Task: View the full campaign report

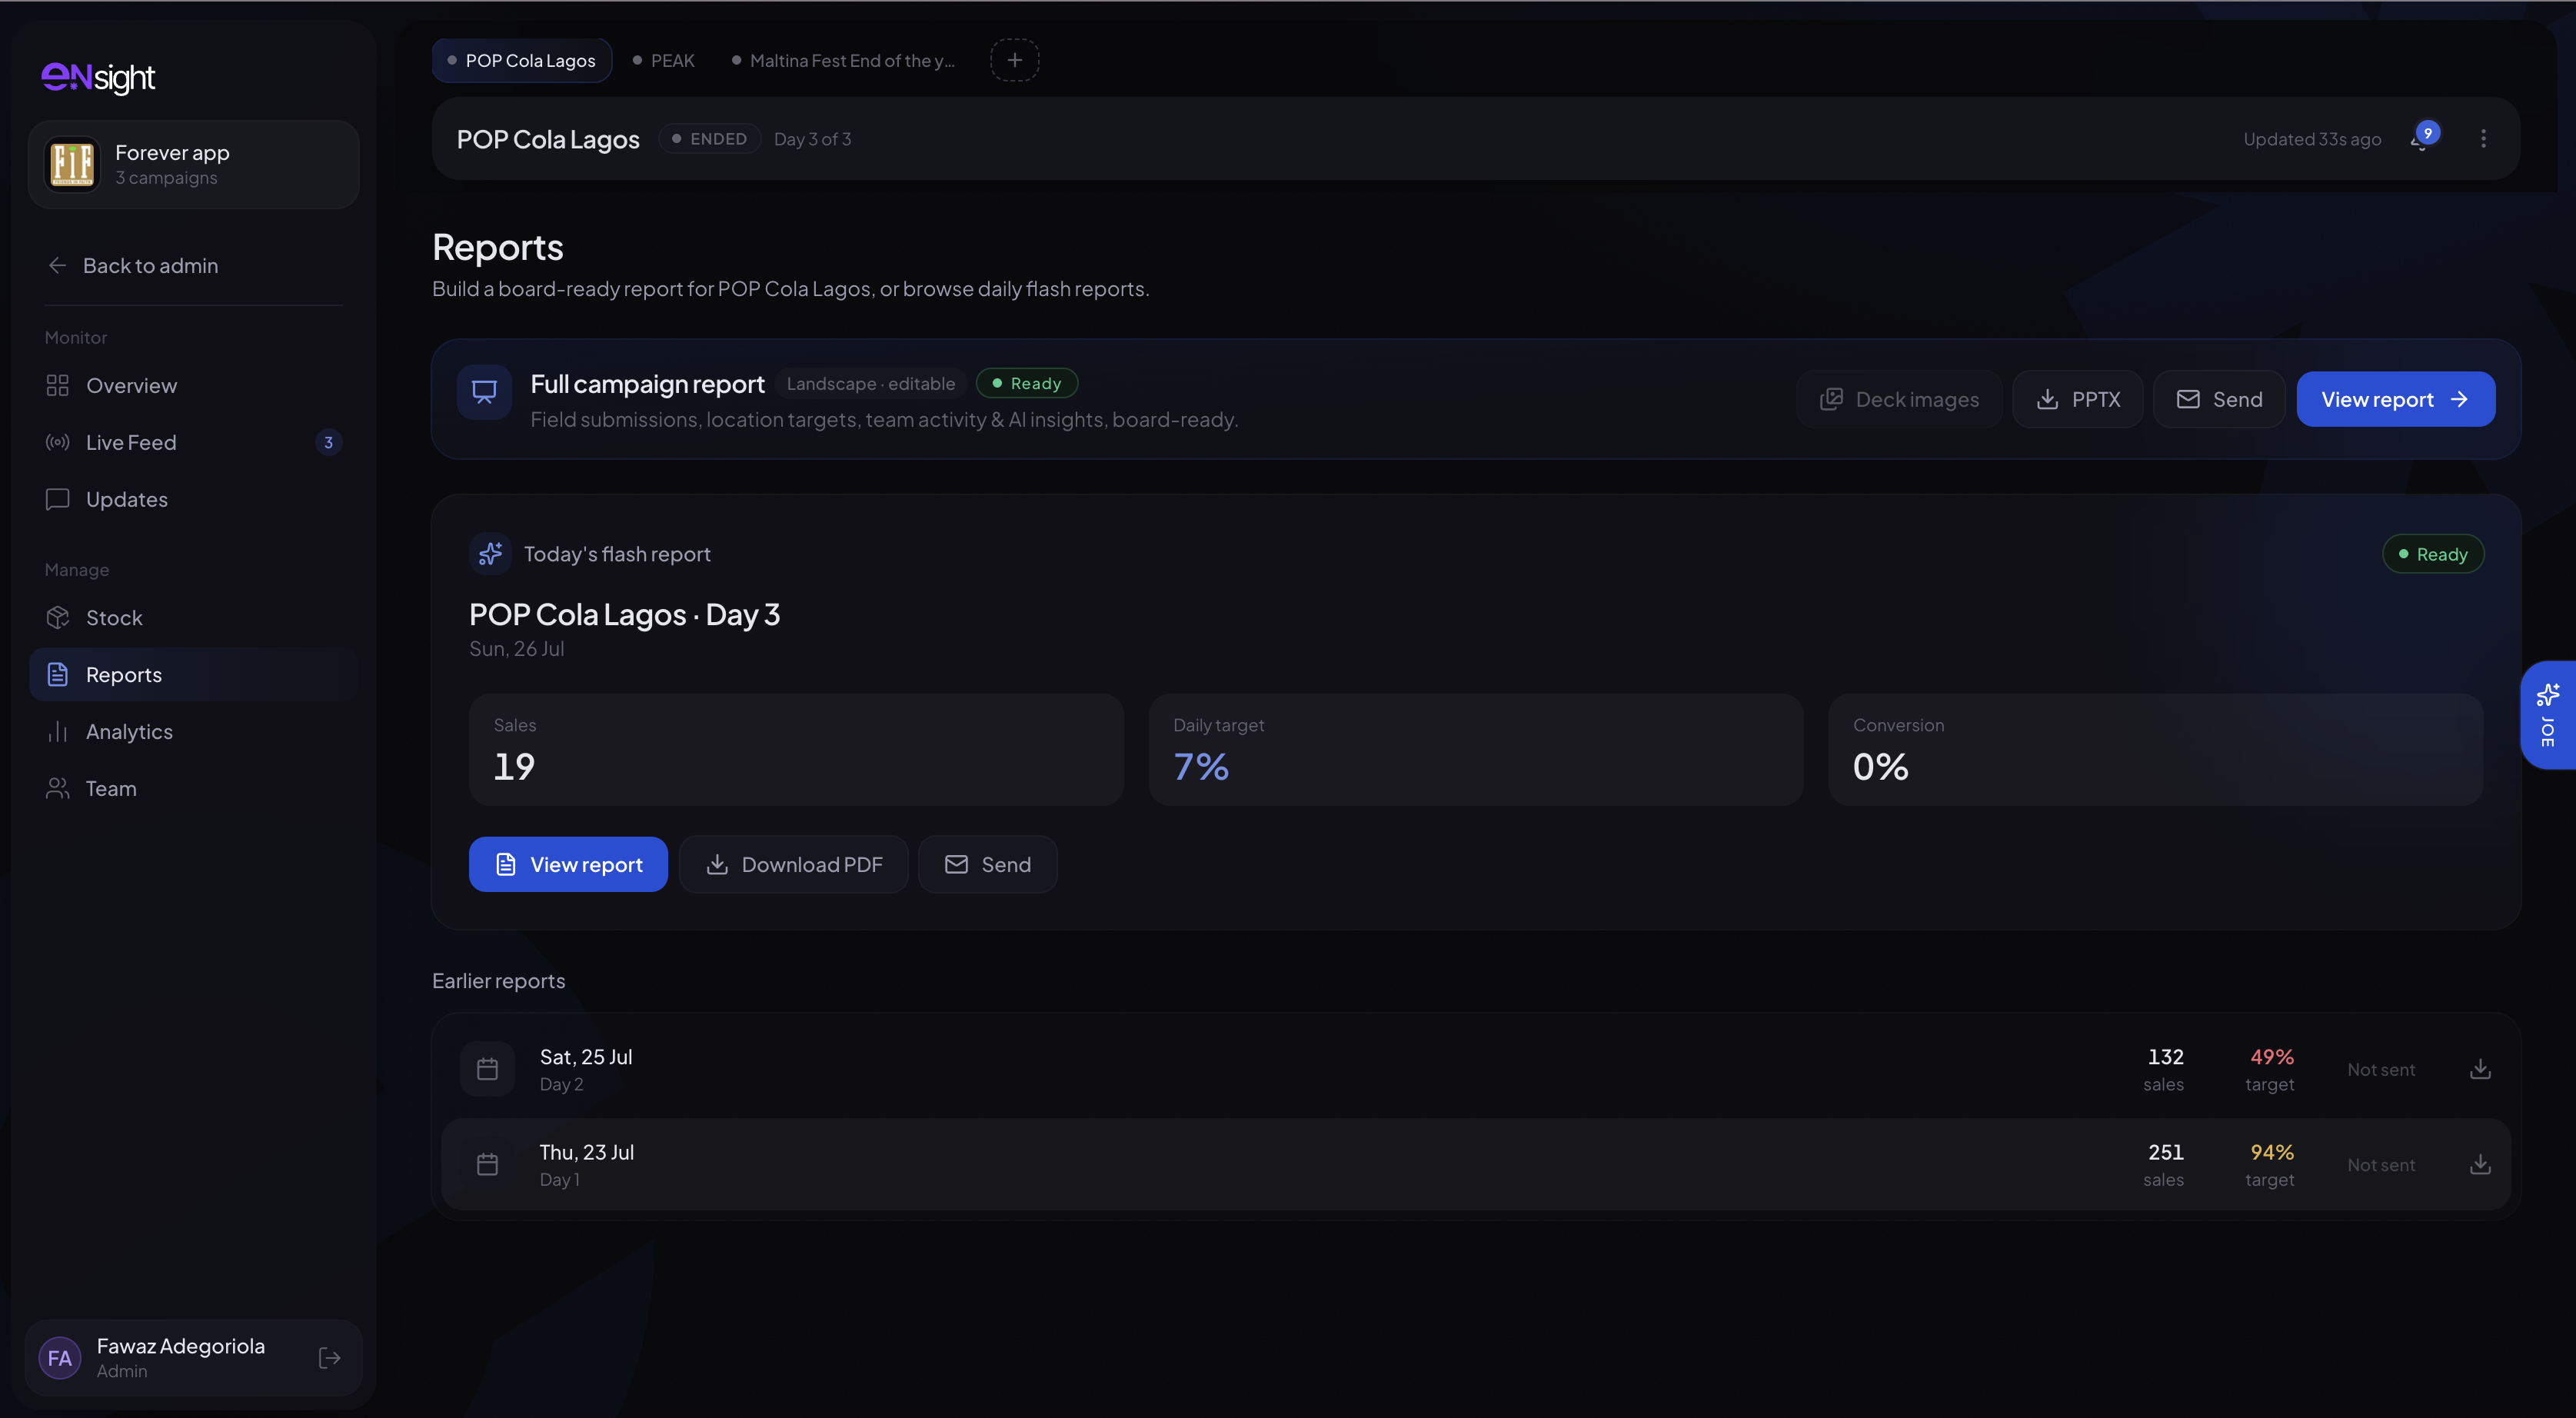Action: pyautogui.click(x=2395, y=399)
